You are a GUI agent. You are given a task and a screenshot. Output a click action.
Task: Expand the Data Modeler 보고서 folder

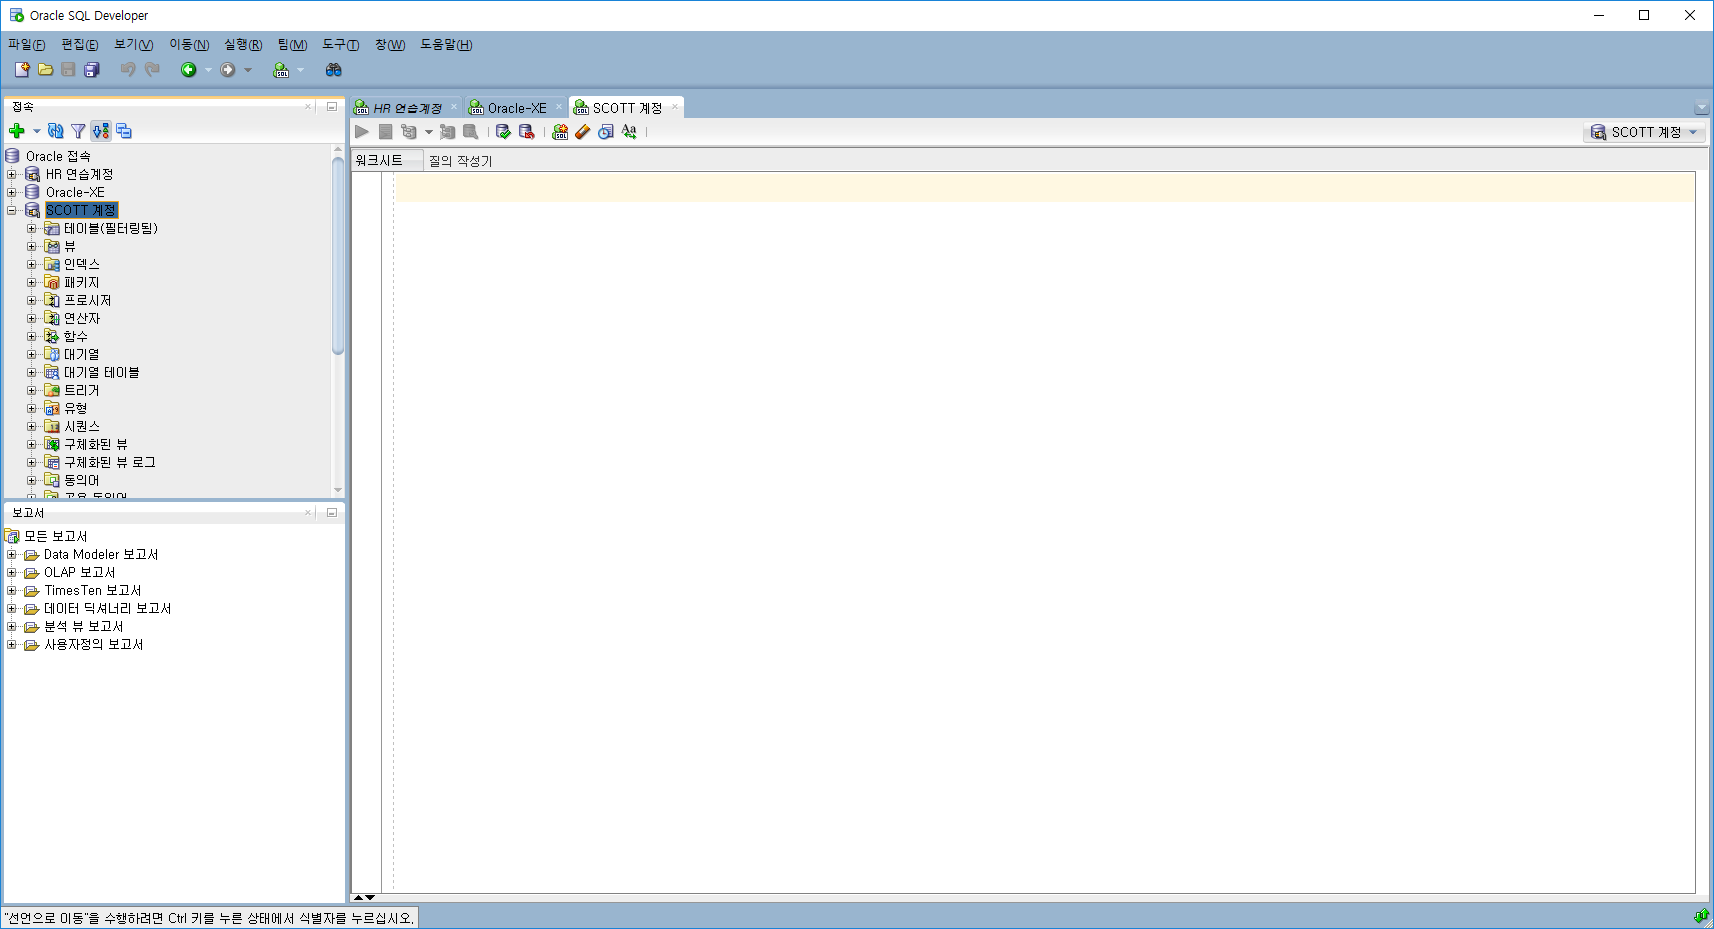[12, 554]
